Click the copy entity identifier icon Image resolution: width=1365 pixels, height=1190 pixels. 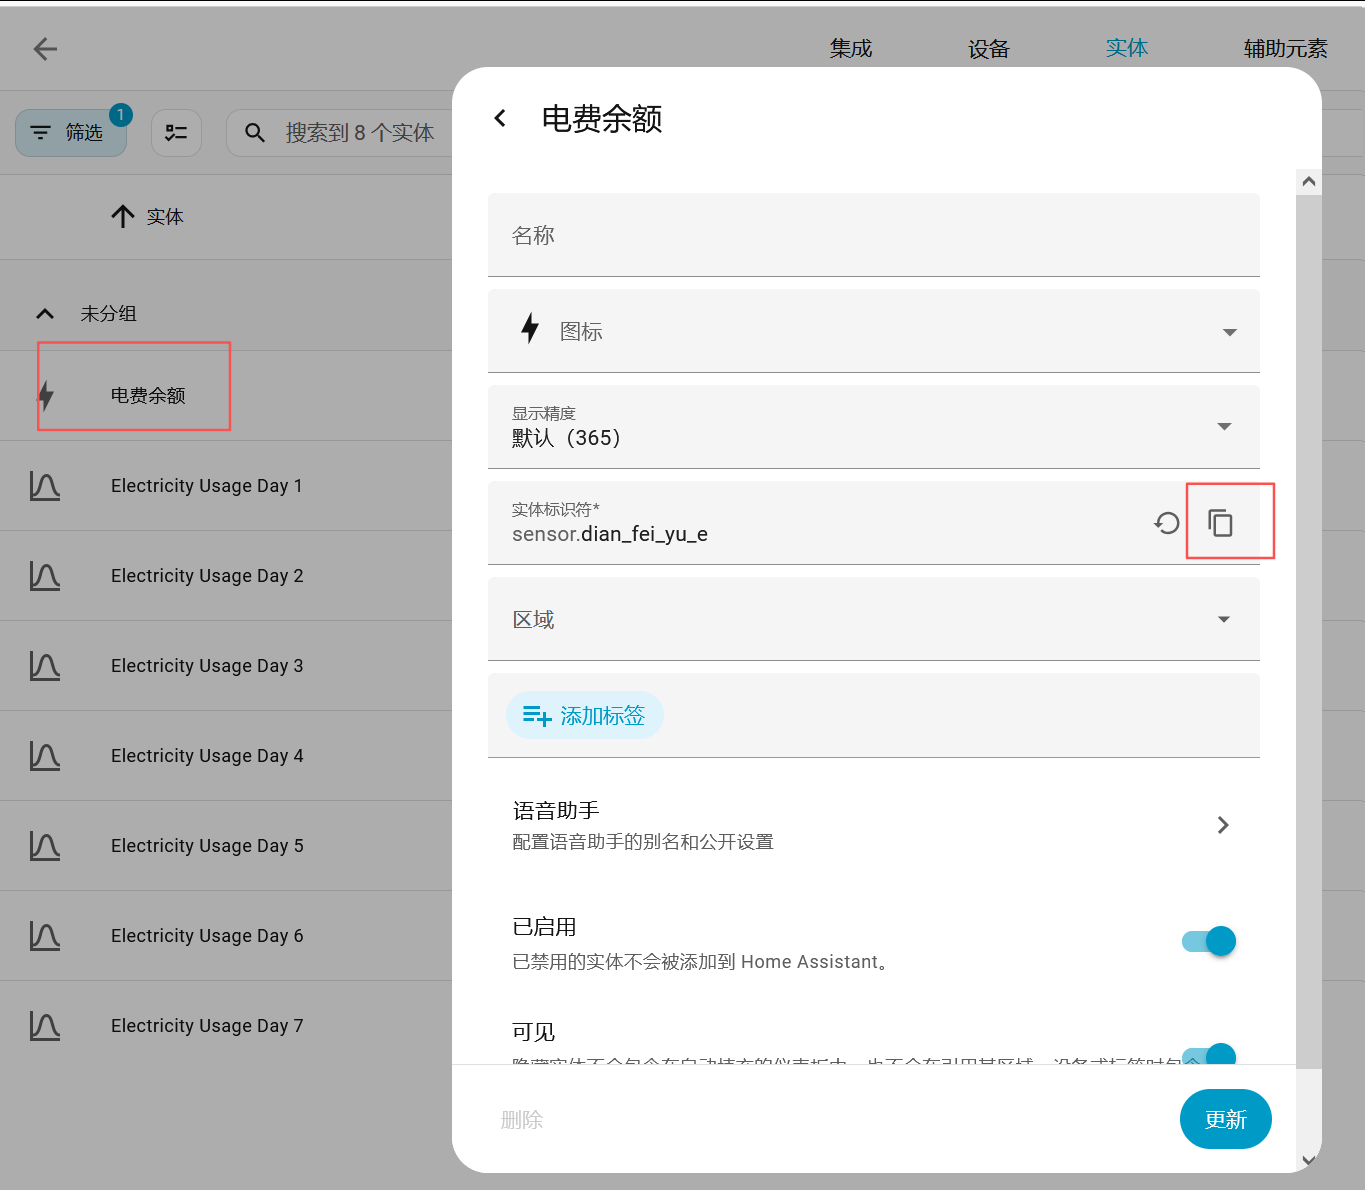tap(1220, 521)
